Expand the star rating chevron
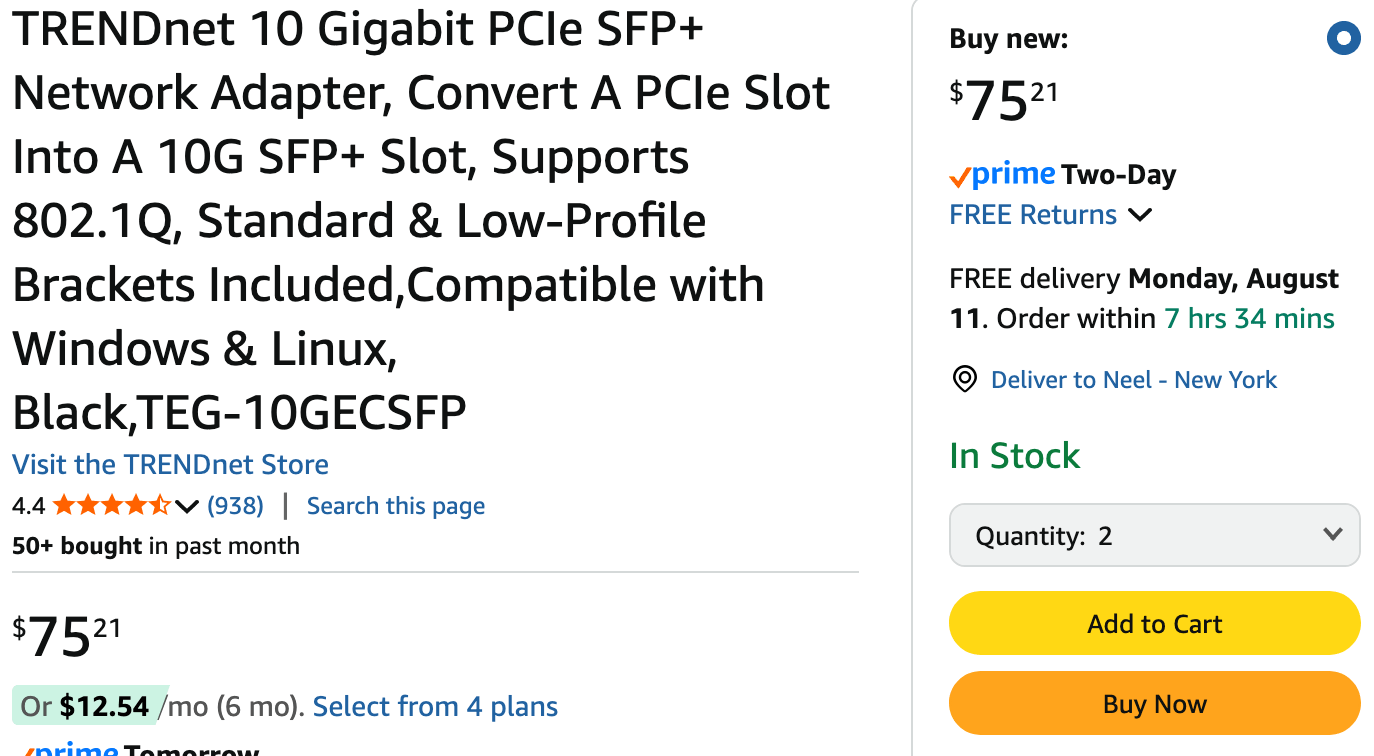 tap(187, 507)
